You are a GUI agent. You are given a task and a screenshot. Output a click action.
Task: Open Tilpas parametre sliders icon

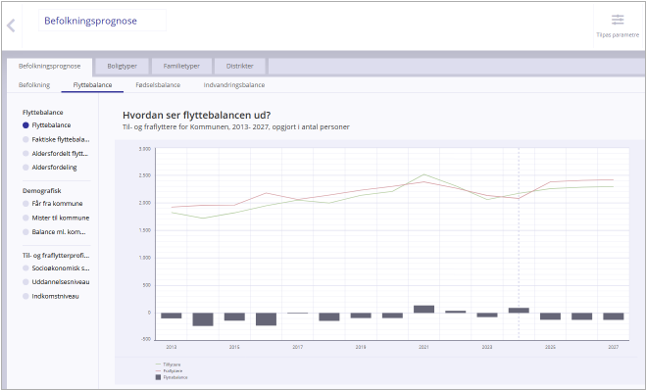pyautogui.click(x=617, y=20)
